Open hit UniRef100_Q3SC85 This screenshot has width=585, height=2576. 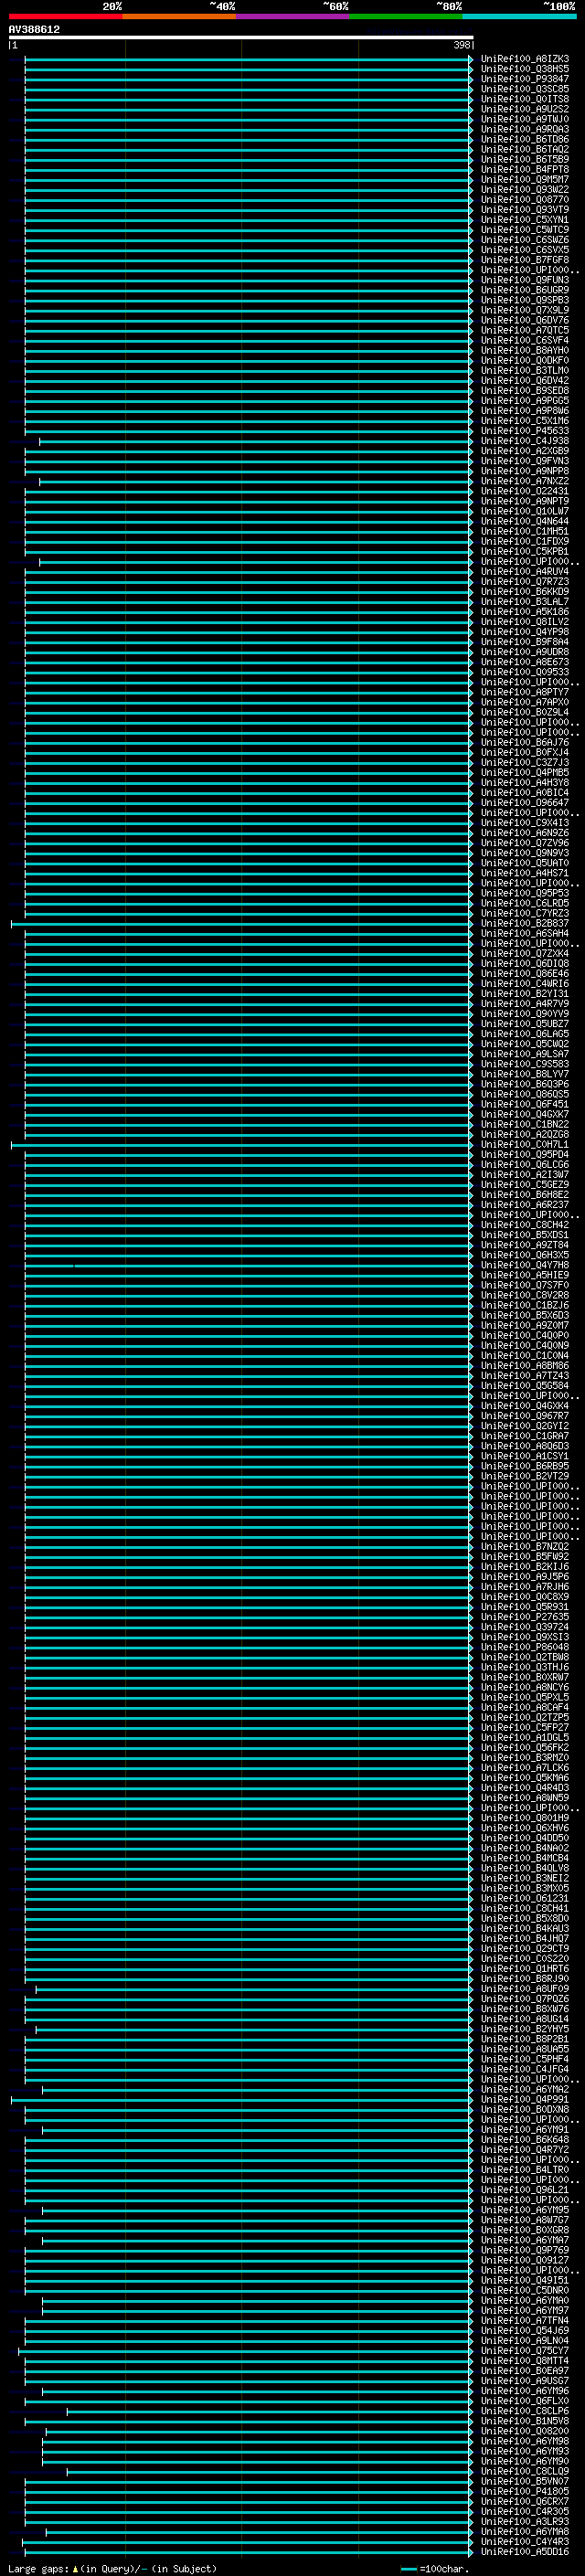525,89
